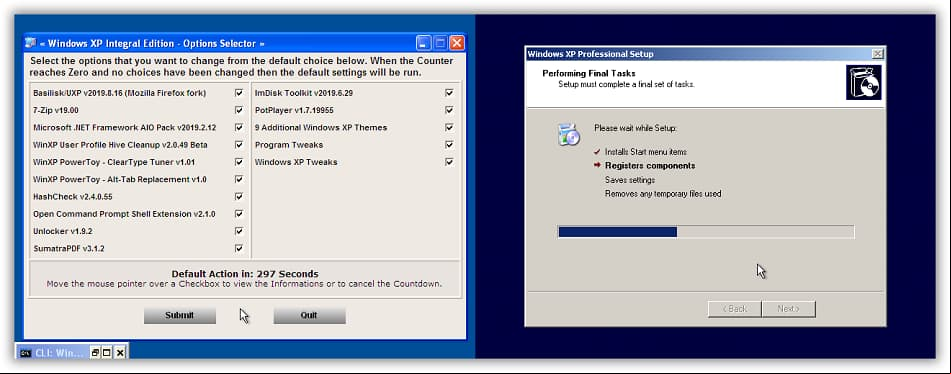This screenshot has width=951, height=374.
Task: Click the '7-Zip v19.00' label
Action: click(56, 110)
